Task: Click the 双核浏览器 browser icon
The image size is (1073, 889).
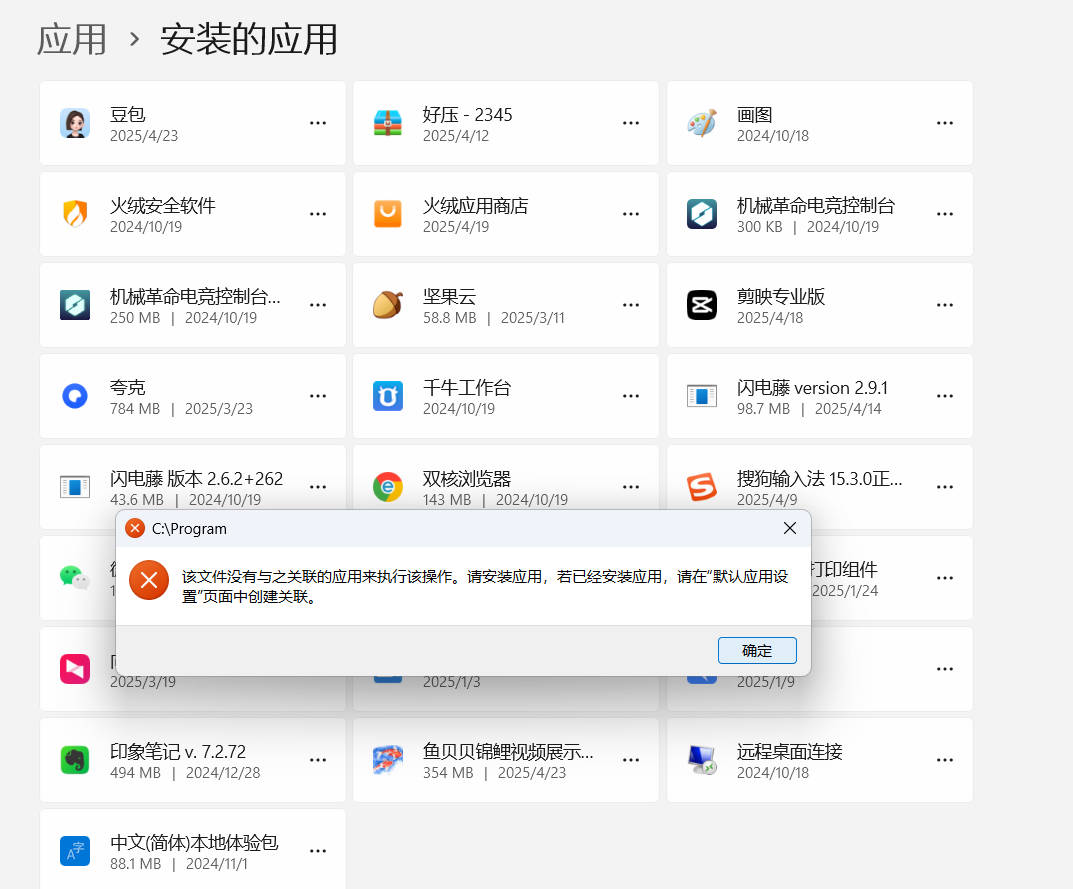Action: (387, 487)
